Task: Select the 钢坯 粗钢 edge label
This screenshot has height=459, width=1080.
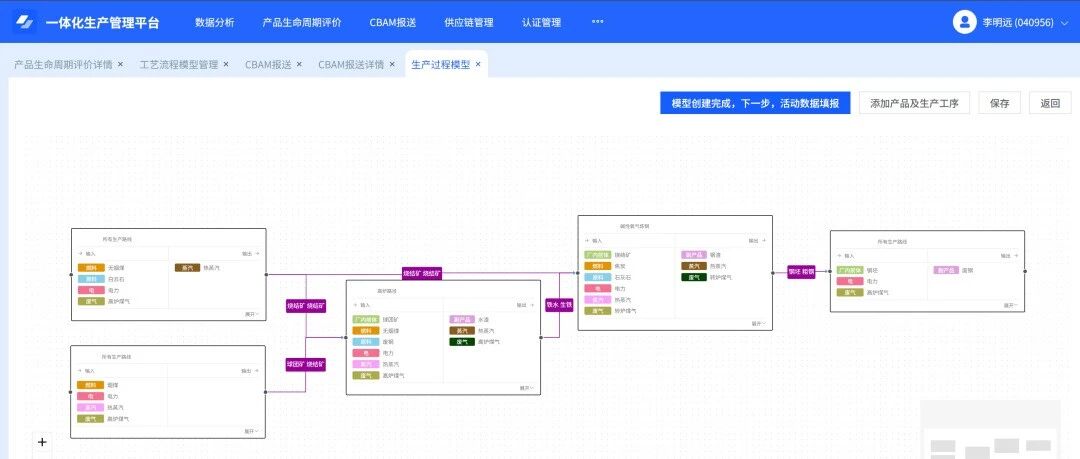Action: (802, 272)
